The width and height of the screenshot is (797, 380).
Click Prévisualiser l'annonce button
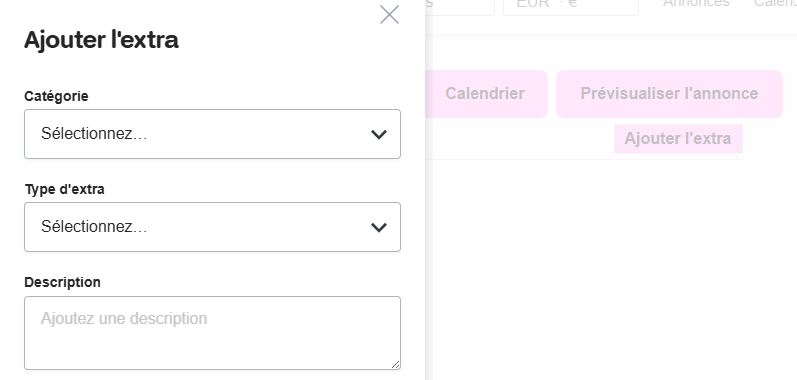pos(669,94)
